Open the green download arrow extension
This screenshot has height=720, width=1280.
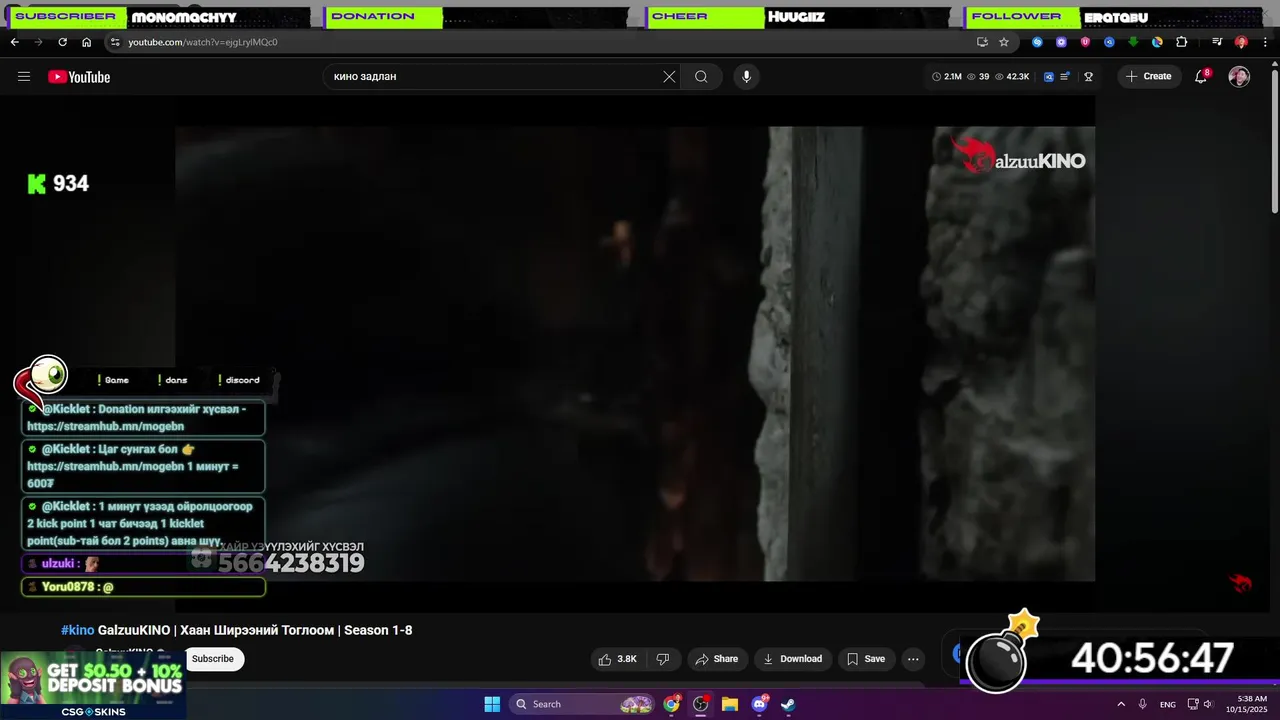[1133, 42]
